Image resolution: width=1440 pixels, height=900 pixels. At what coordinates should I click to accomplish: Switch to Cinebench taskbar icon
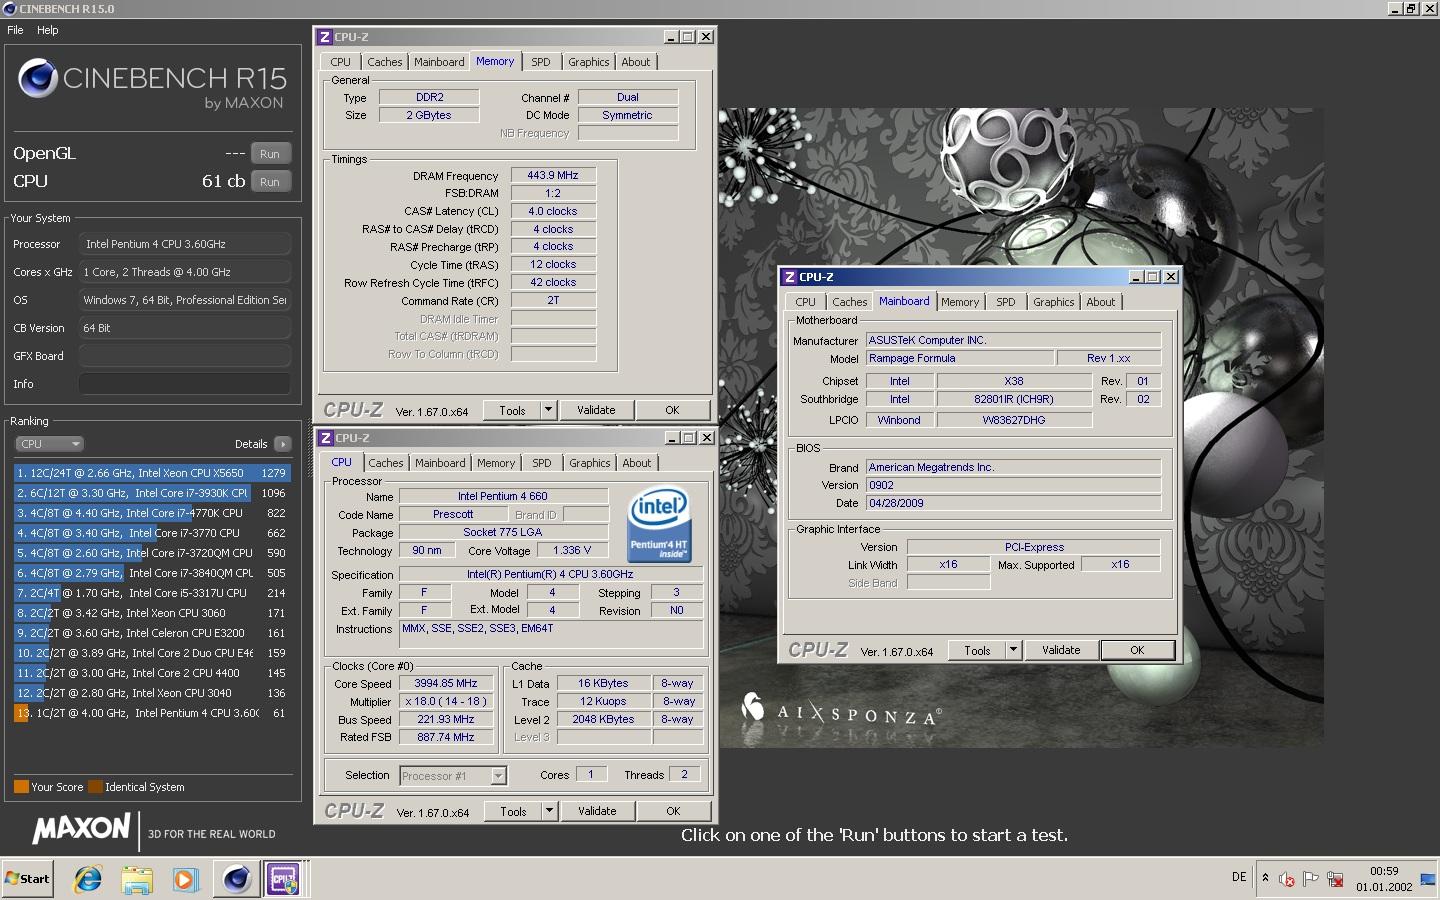pos(237,879)
